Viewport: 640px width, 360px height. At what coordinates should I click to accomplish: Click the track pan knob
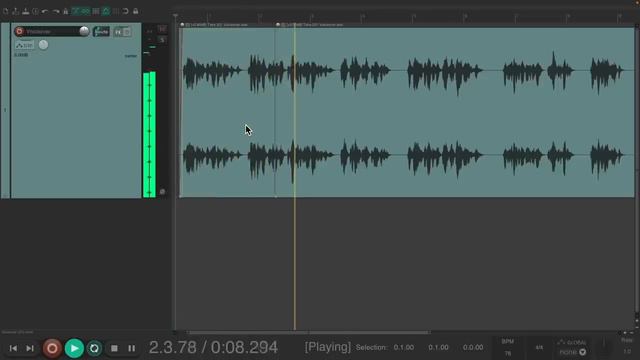click(43, 45)
